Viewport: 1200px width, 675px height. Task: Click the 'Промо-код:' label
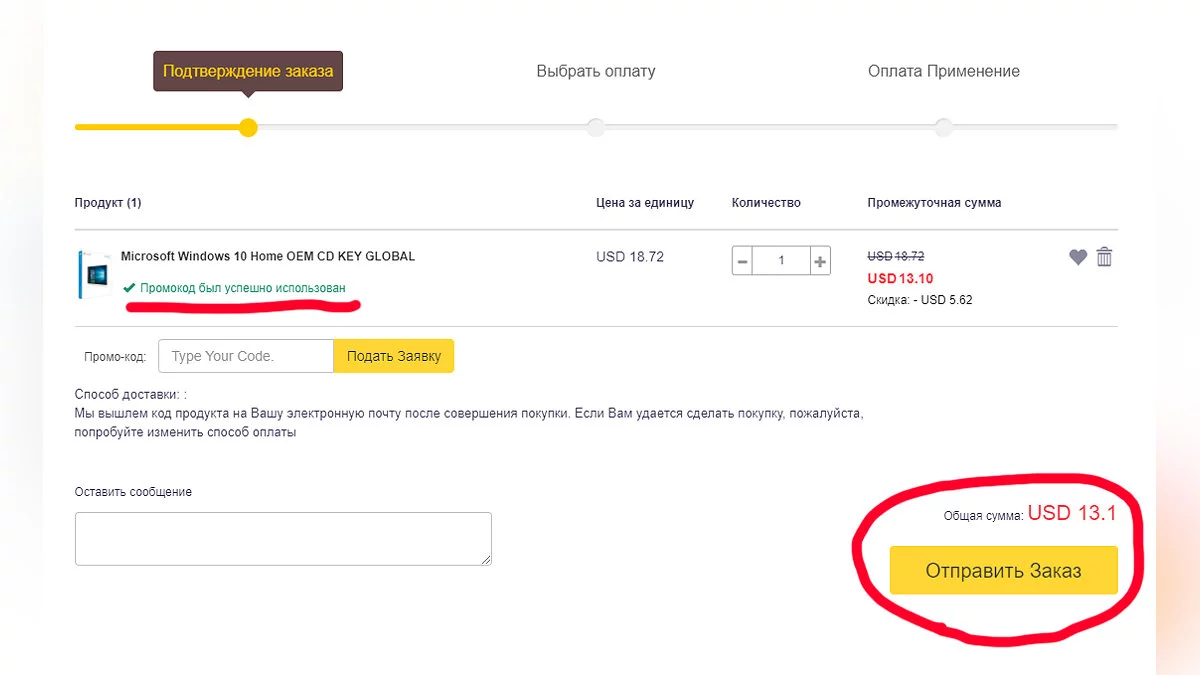[116, 357]
